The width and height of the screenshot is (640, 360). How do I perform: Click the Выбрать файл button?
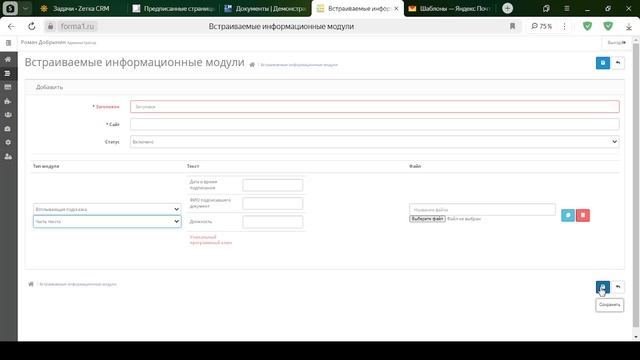point(427,219)
